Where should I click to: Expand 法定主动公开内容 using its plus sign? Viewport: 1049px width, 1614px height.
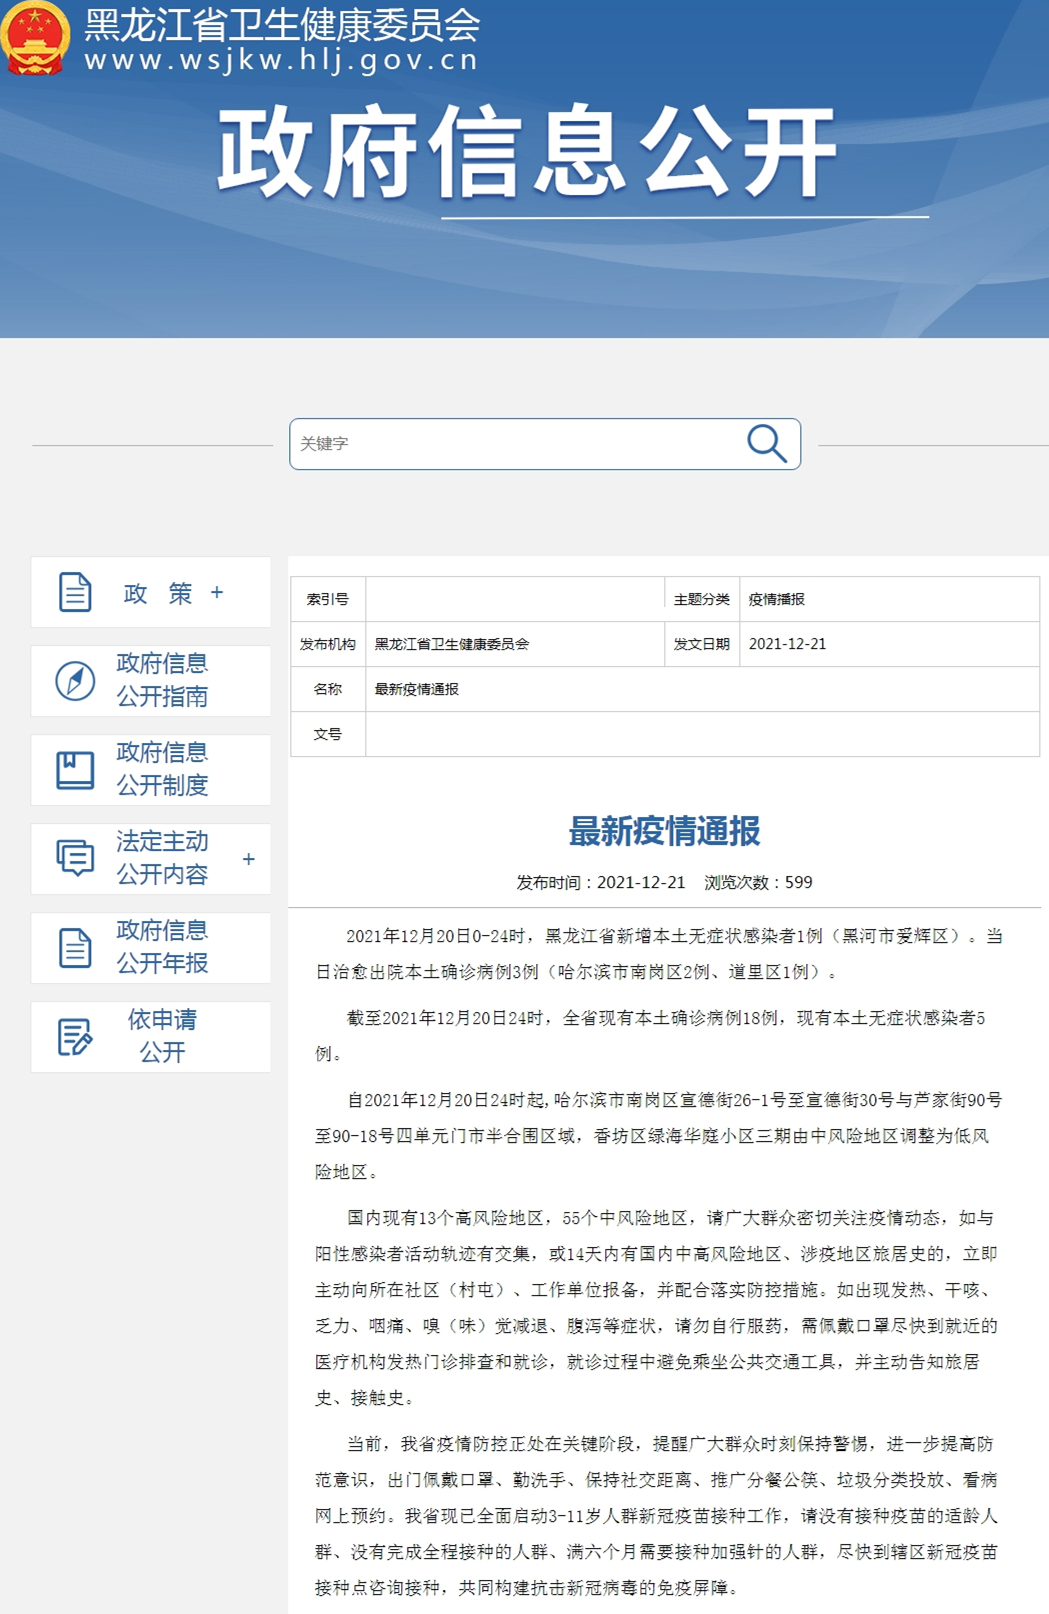248,859
